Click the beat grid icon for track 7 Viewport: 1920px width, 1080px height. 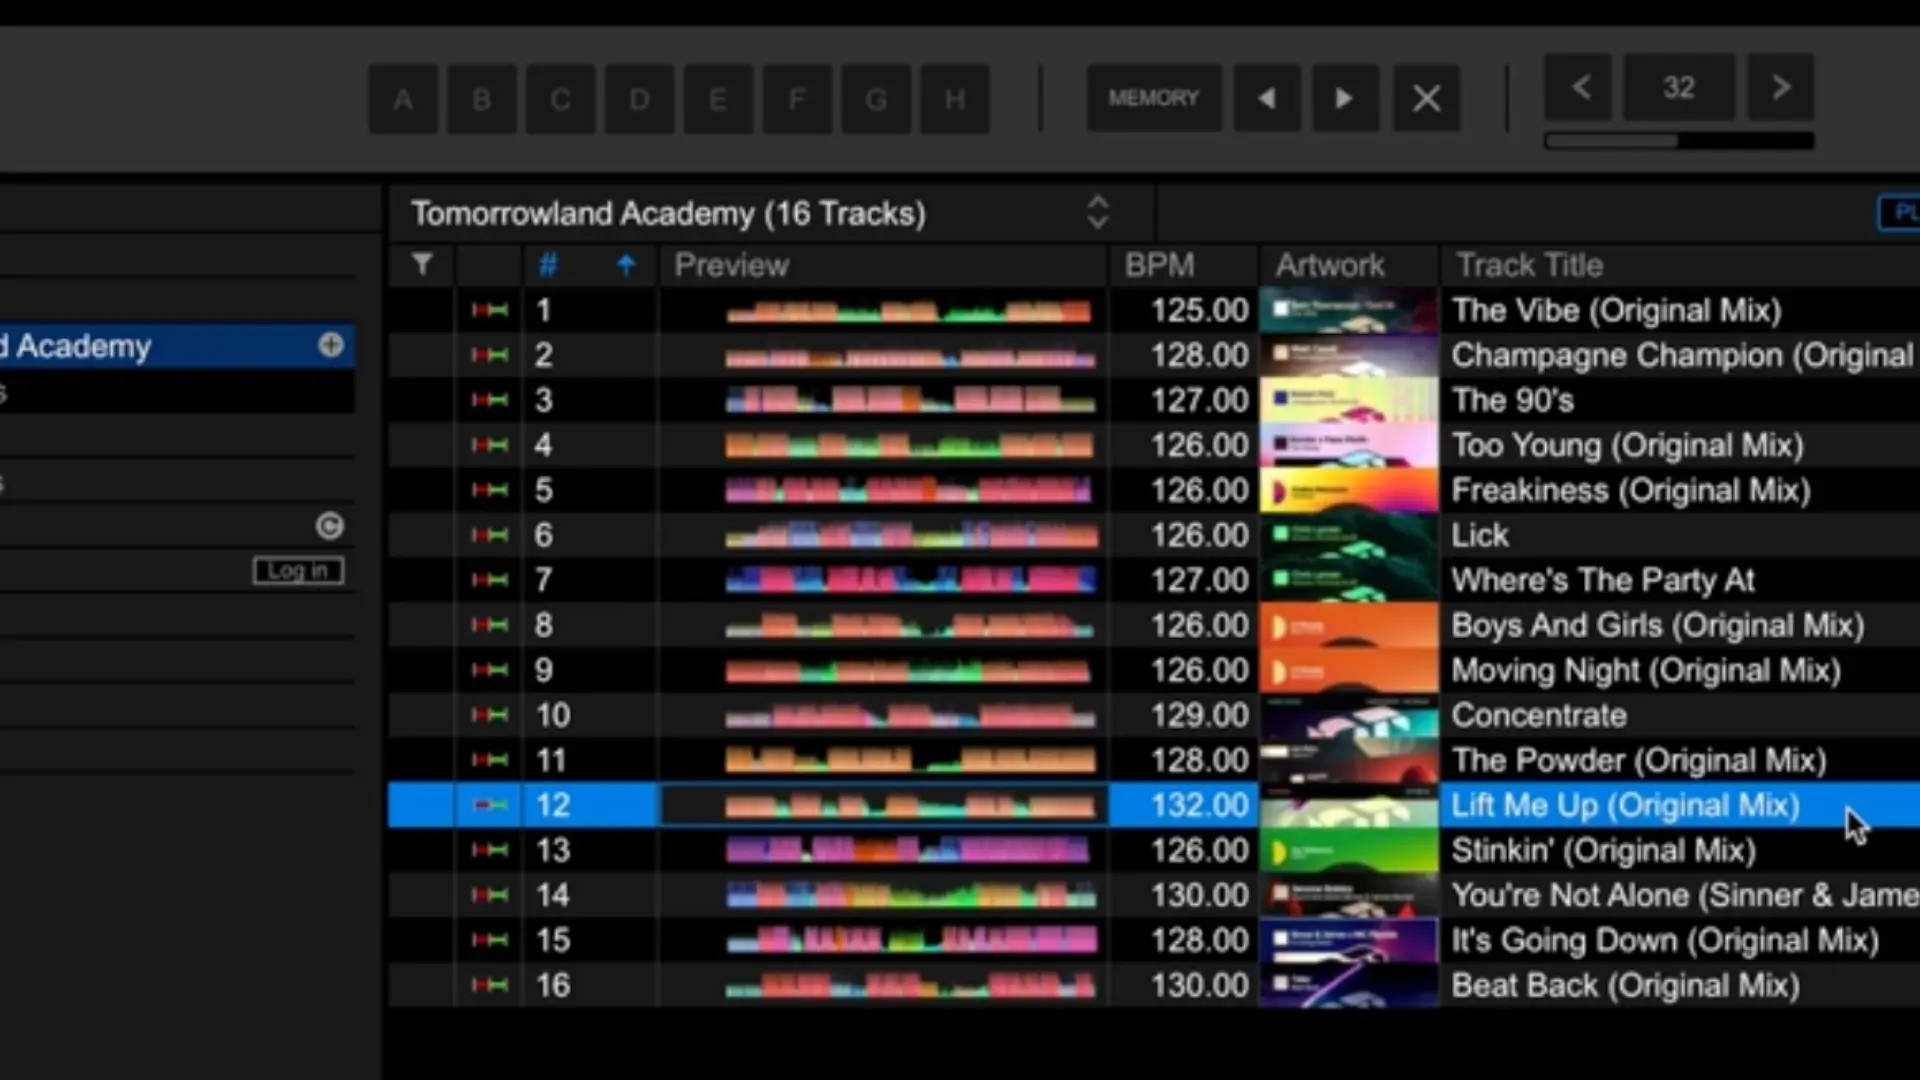[490, 580]
